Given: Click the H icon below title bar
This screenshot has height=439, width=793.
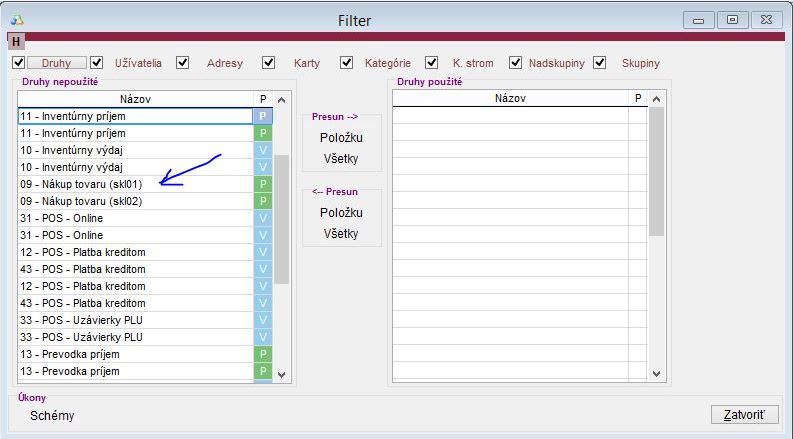Looking at the screenshot, I should click(x=16, y=42).
